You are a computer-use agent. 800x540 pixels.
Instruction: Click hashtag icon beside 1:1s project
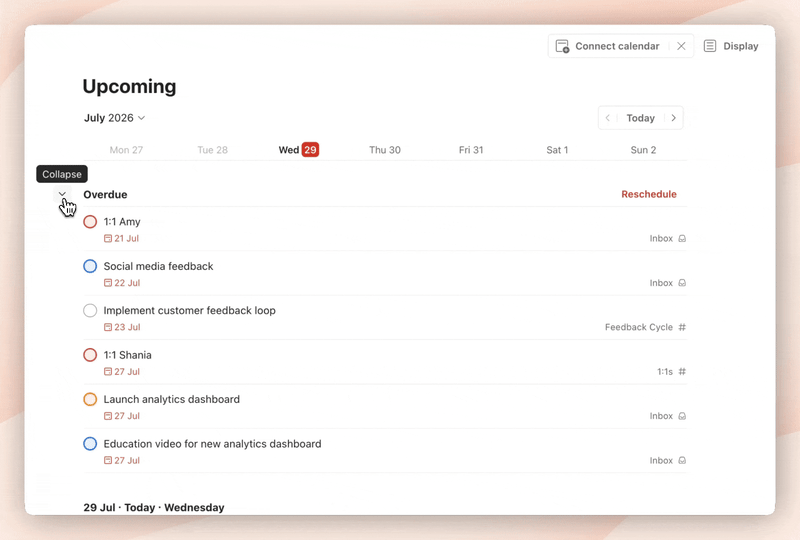click(682, 372)
